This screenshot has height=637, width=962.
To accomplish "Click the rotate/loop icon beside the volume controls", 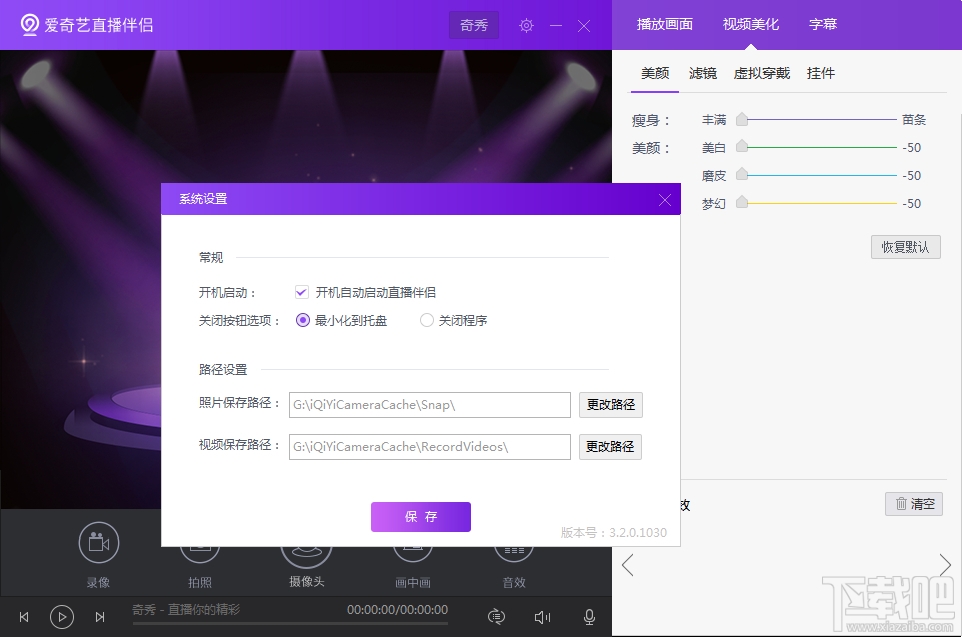I will (x=495, y=616).
